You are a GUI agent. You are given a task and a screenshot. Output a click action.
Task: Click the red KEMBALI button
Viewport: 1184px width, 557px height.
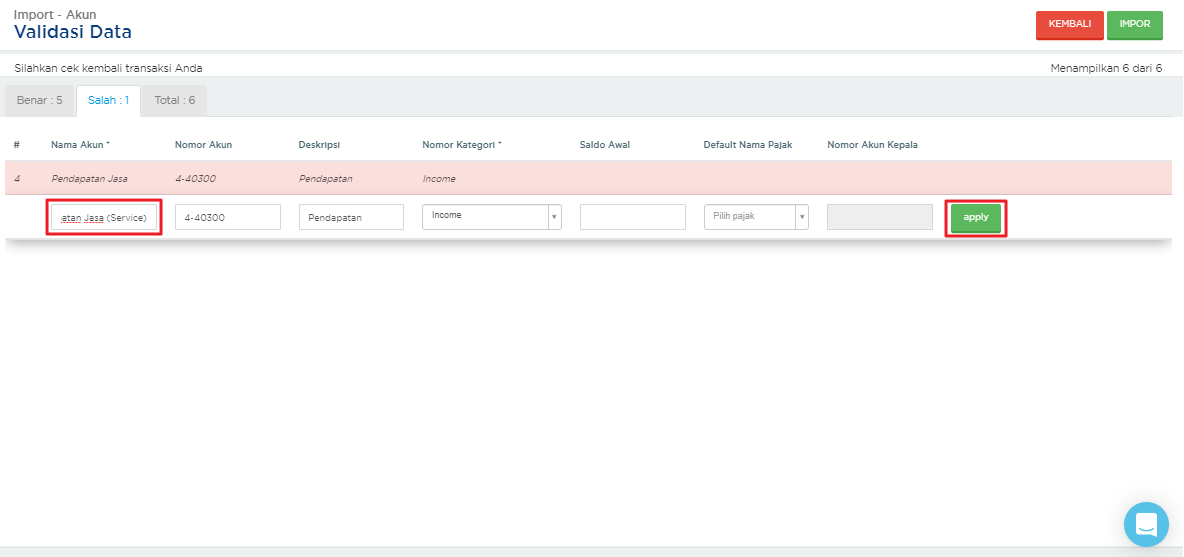(1069, 24)
